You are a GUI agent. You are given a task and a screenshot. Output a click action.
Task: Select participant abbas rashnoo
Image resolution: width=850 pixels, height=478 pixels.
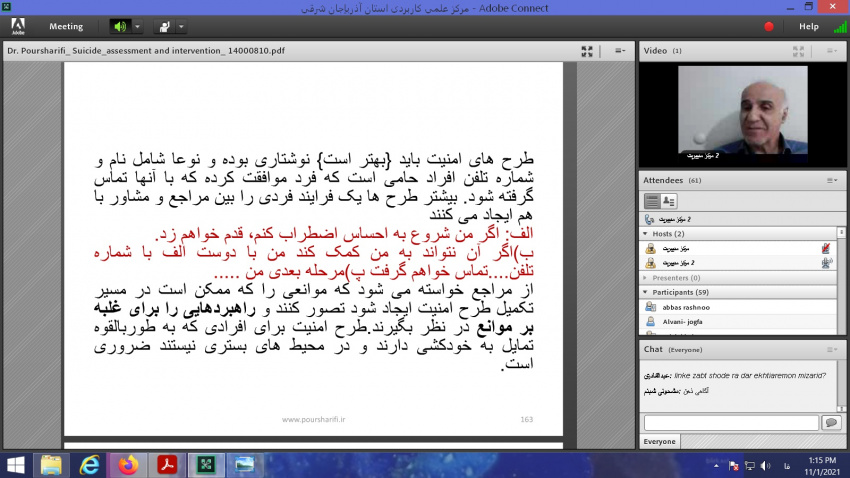684,307
